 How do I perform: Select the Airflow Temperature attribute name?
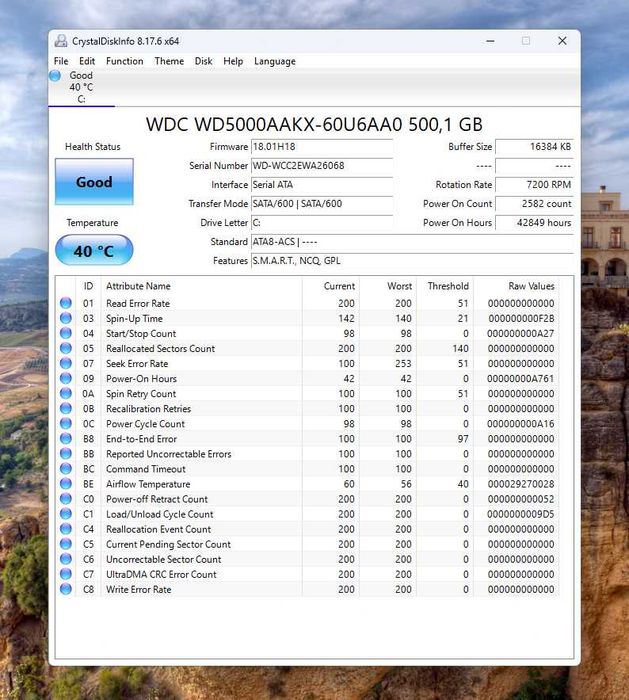[148, 484]
